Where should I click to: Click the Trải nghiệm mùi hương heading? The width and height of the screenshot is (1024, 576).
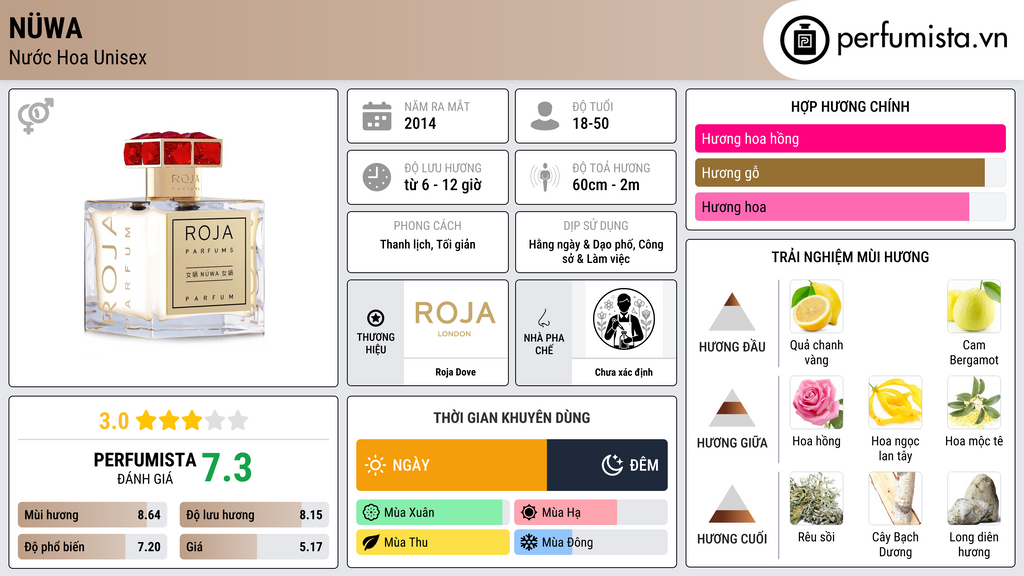pos(850,257)
